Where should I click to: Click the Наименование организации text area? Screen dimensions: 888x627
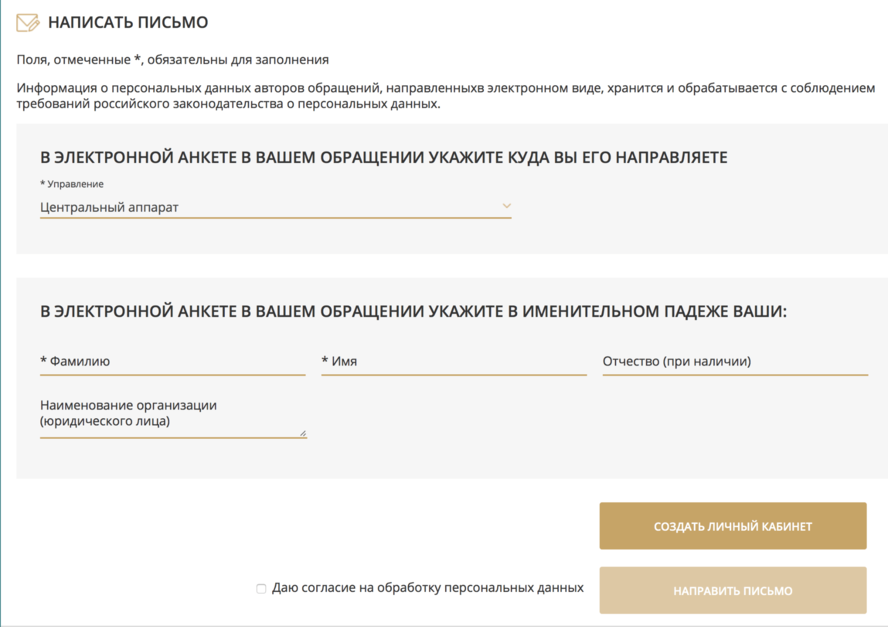point(173,417)
